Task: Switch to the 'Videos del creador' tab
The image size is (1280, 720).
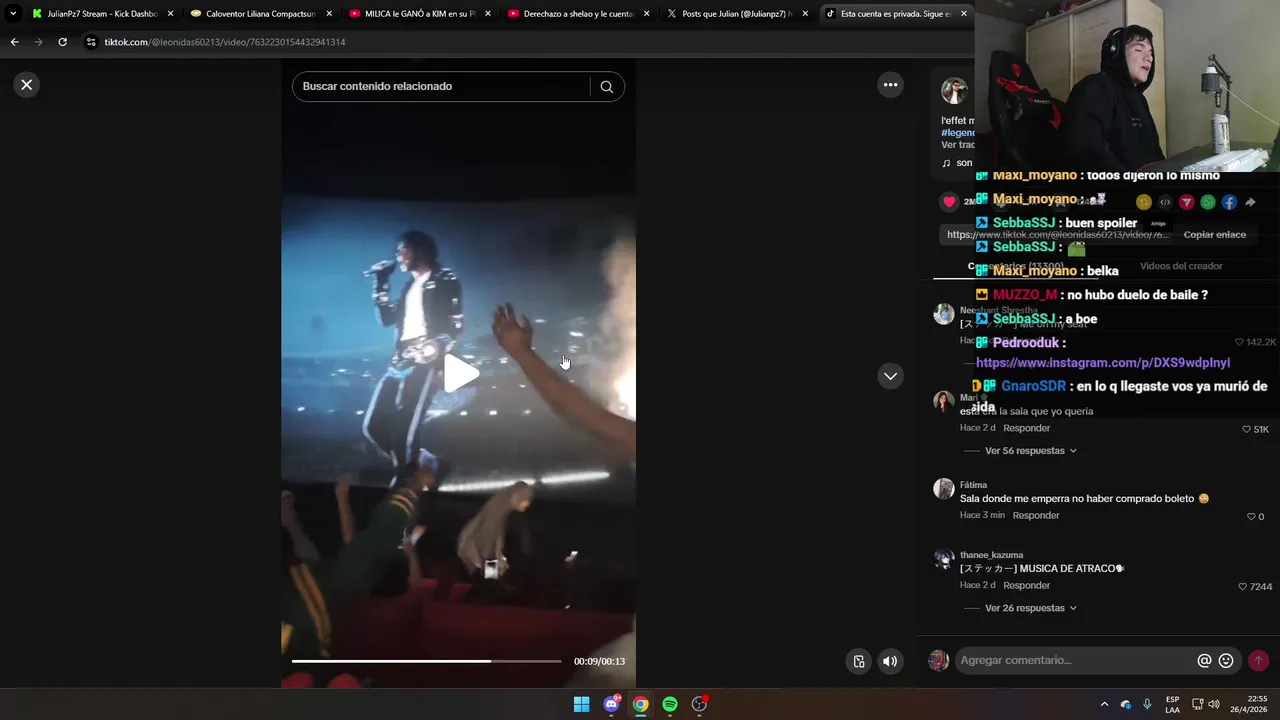Action: click(x=1181, y=266)
